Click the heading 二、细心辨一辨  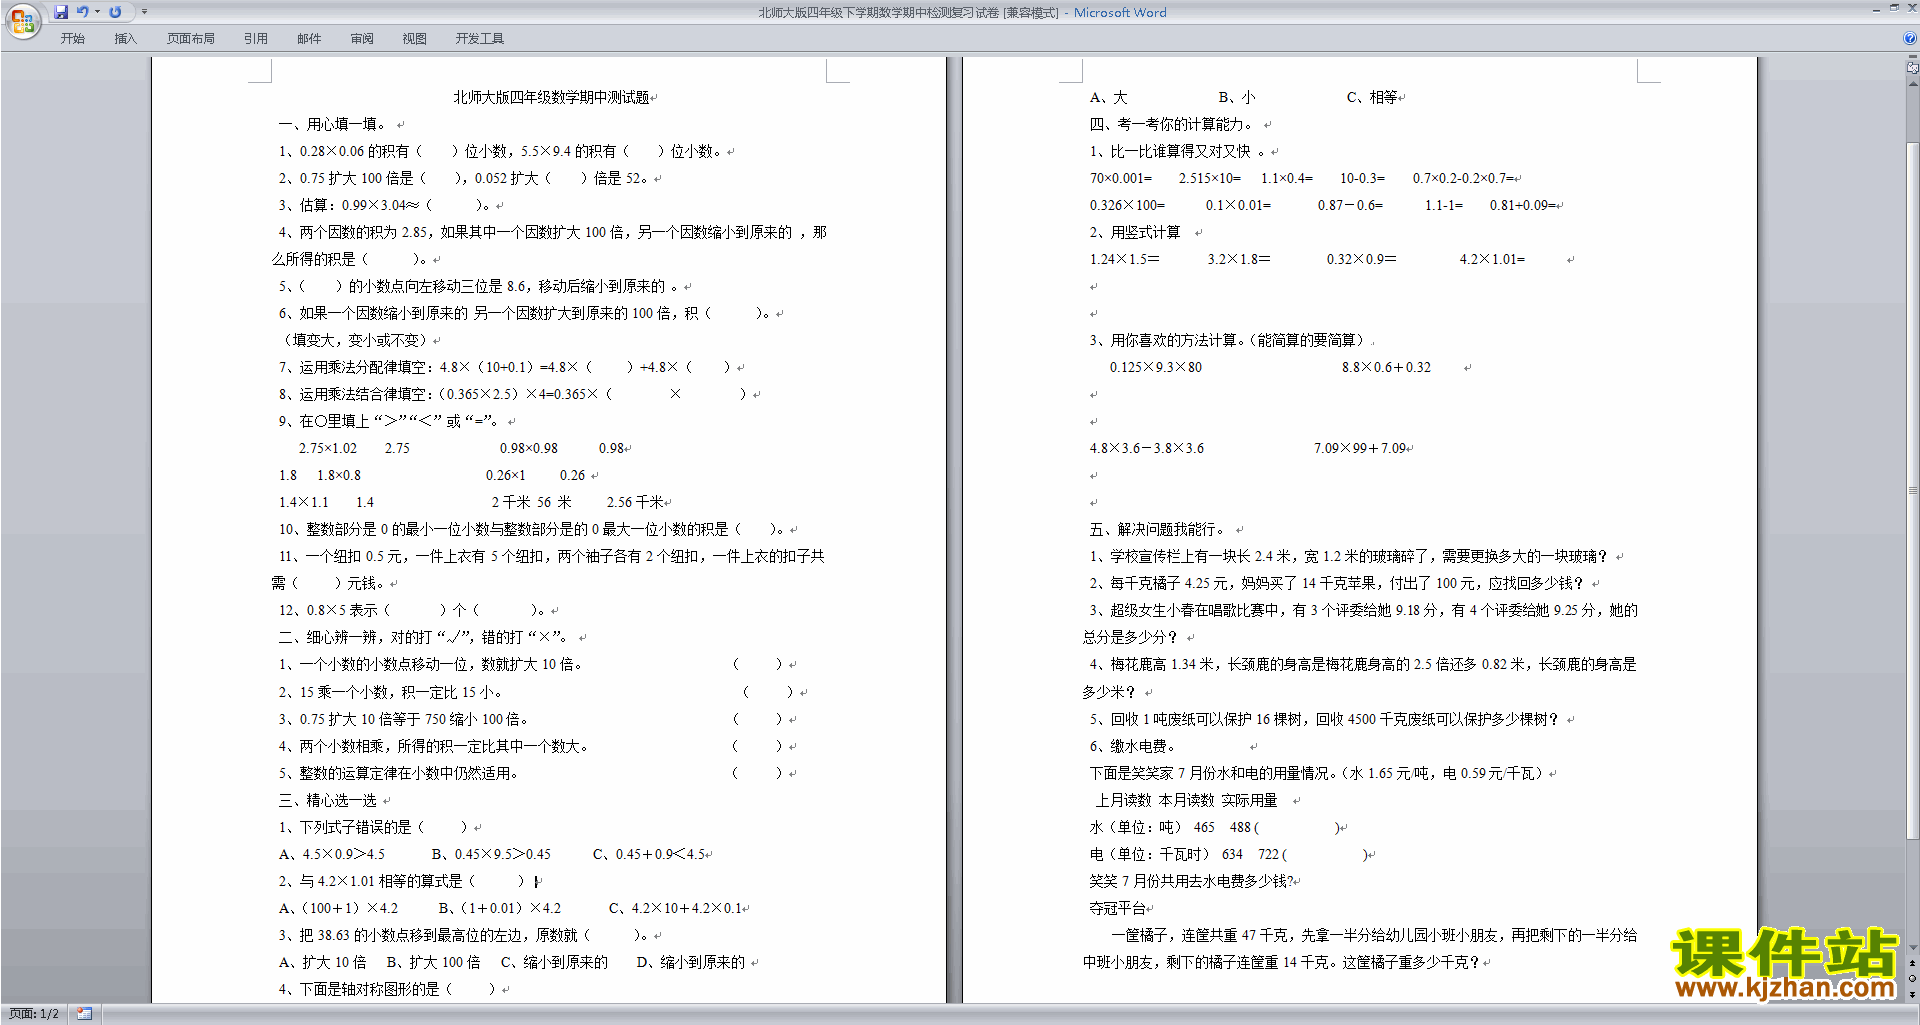[425, 637]
